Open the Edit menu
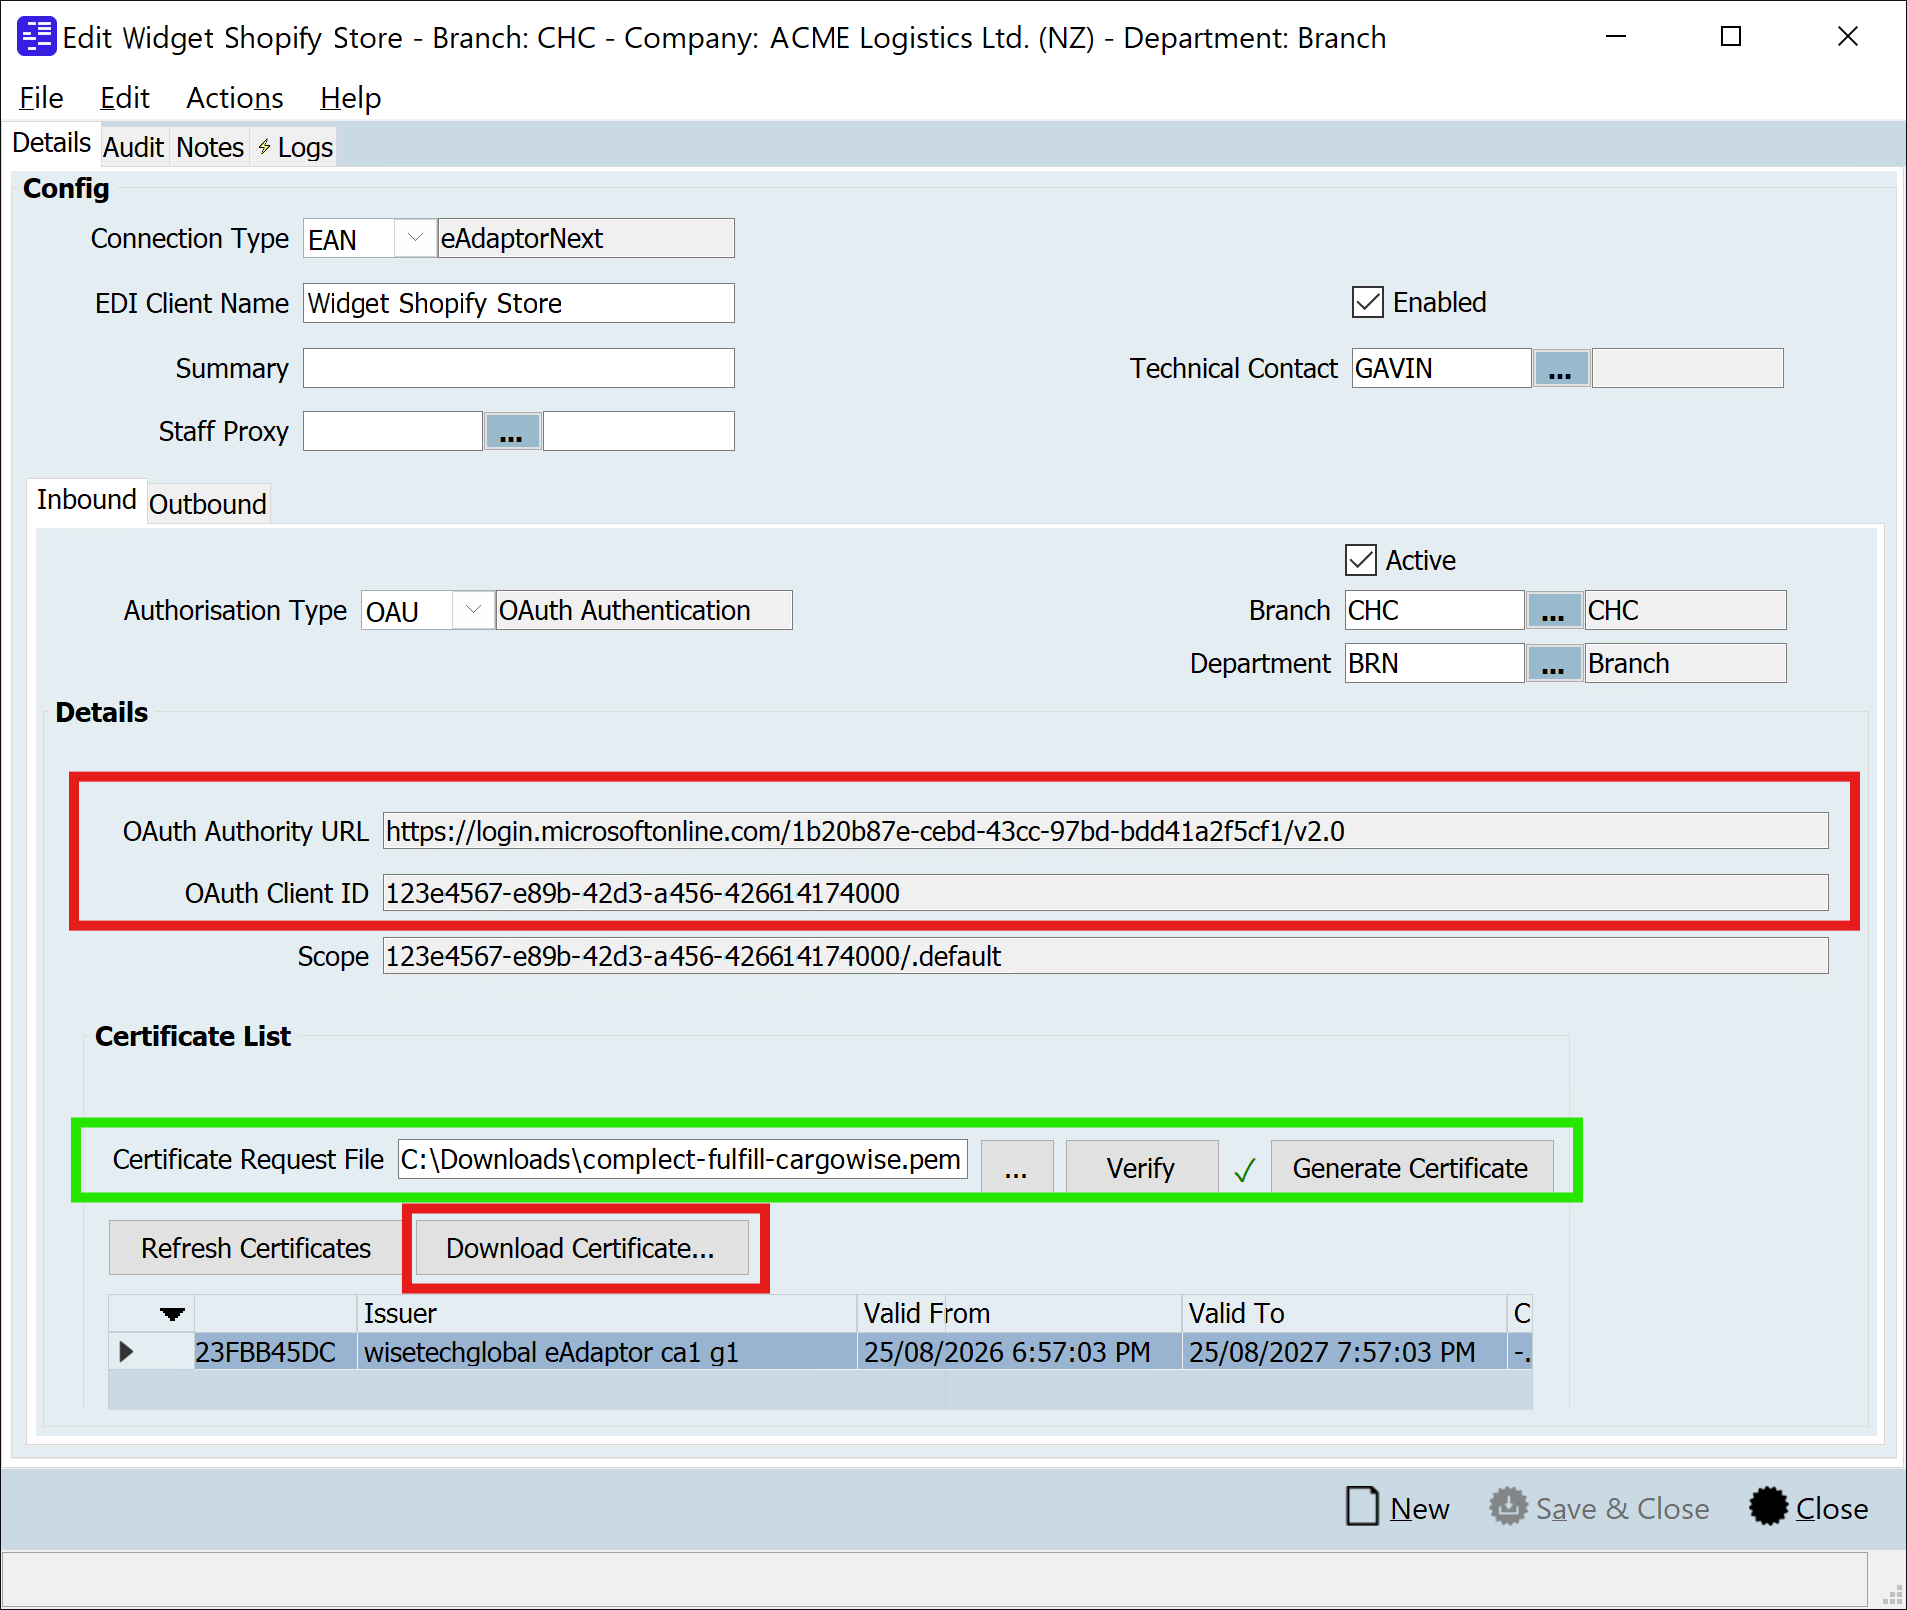This screenshot has width=1907, height=1610. coord(125,98)
